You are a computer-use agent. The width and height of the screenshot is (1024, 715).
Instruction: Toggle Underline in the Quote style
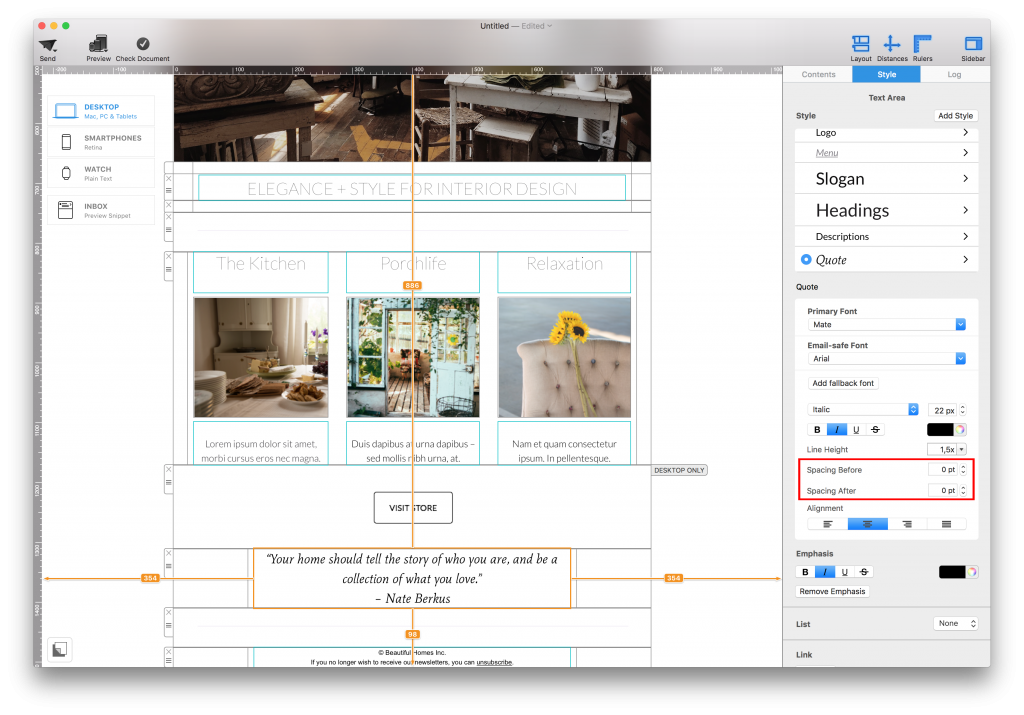856,430
